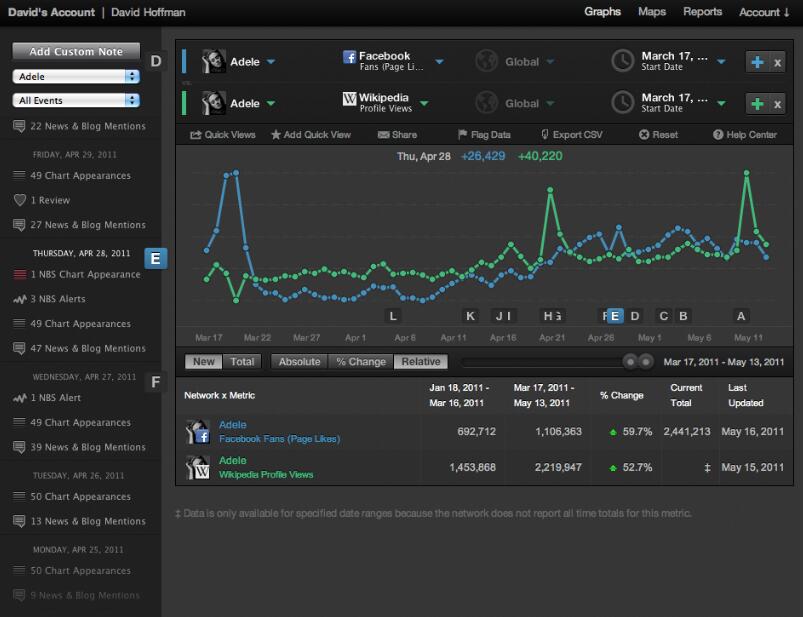Viewport: 803px width, 617px height.
Task: Select timeline event marker K
Action: [x=470, y=316]
